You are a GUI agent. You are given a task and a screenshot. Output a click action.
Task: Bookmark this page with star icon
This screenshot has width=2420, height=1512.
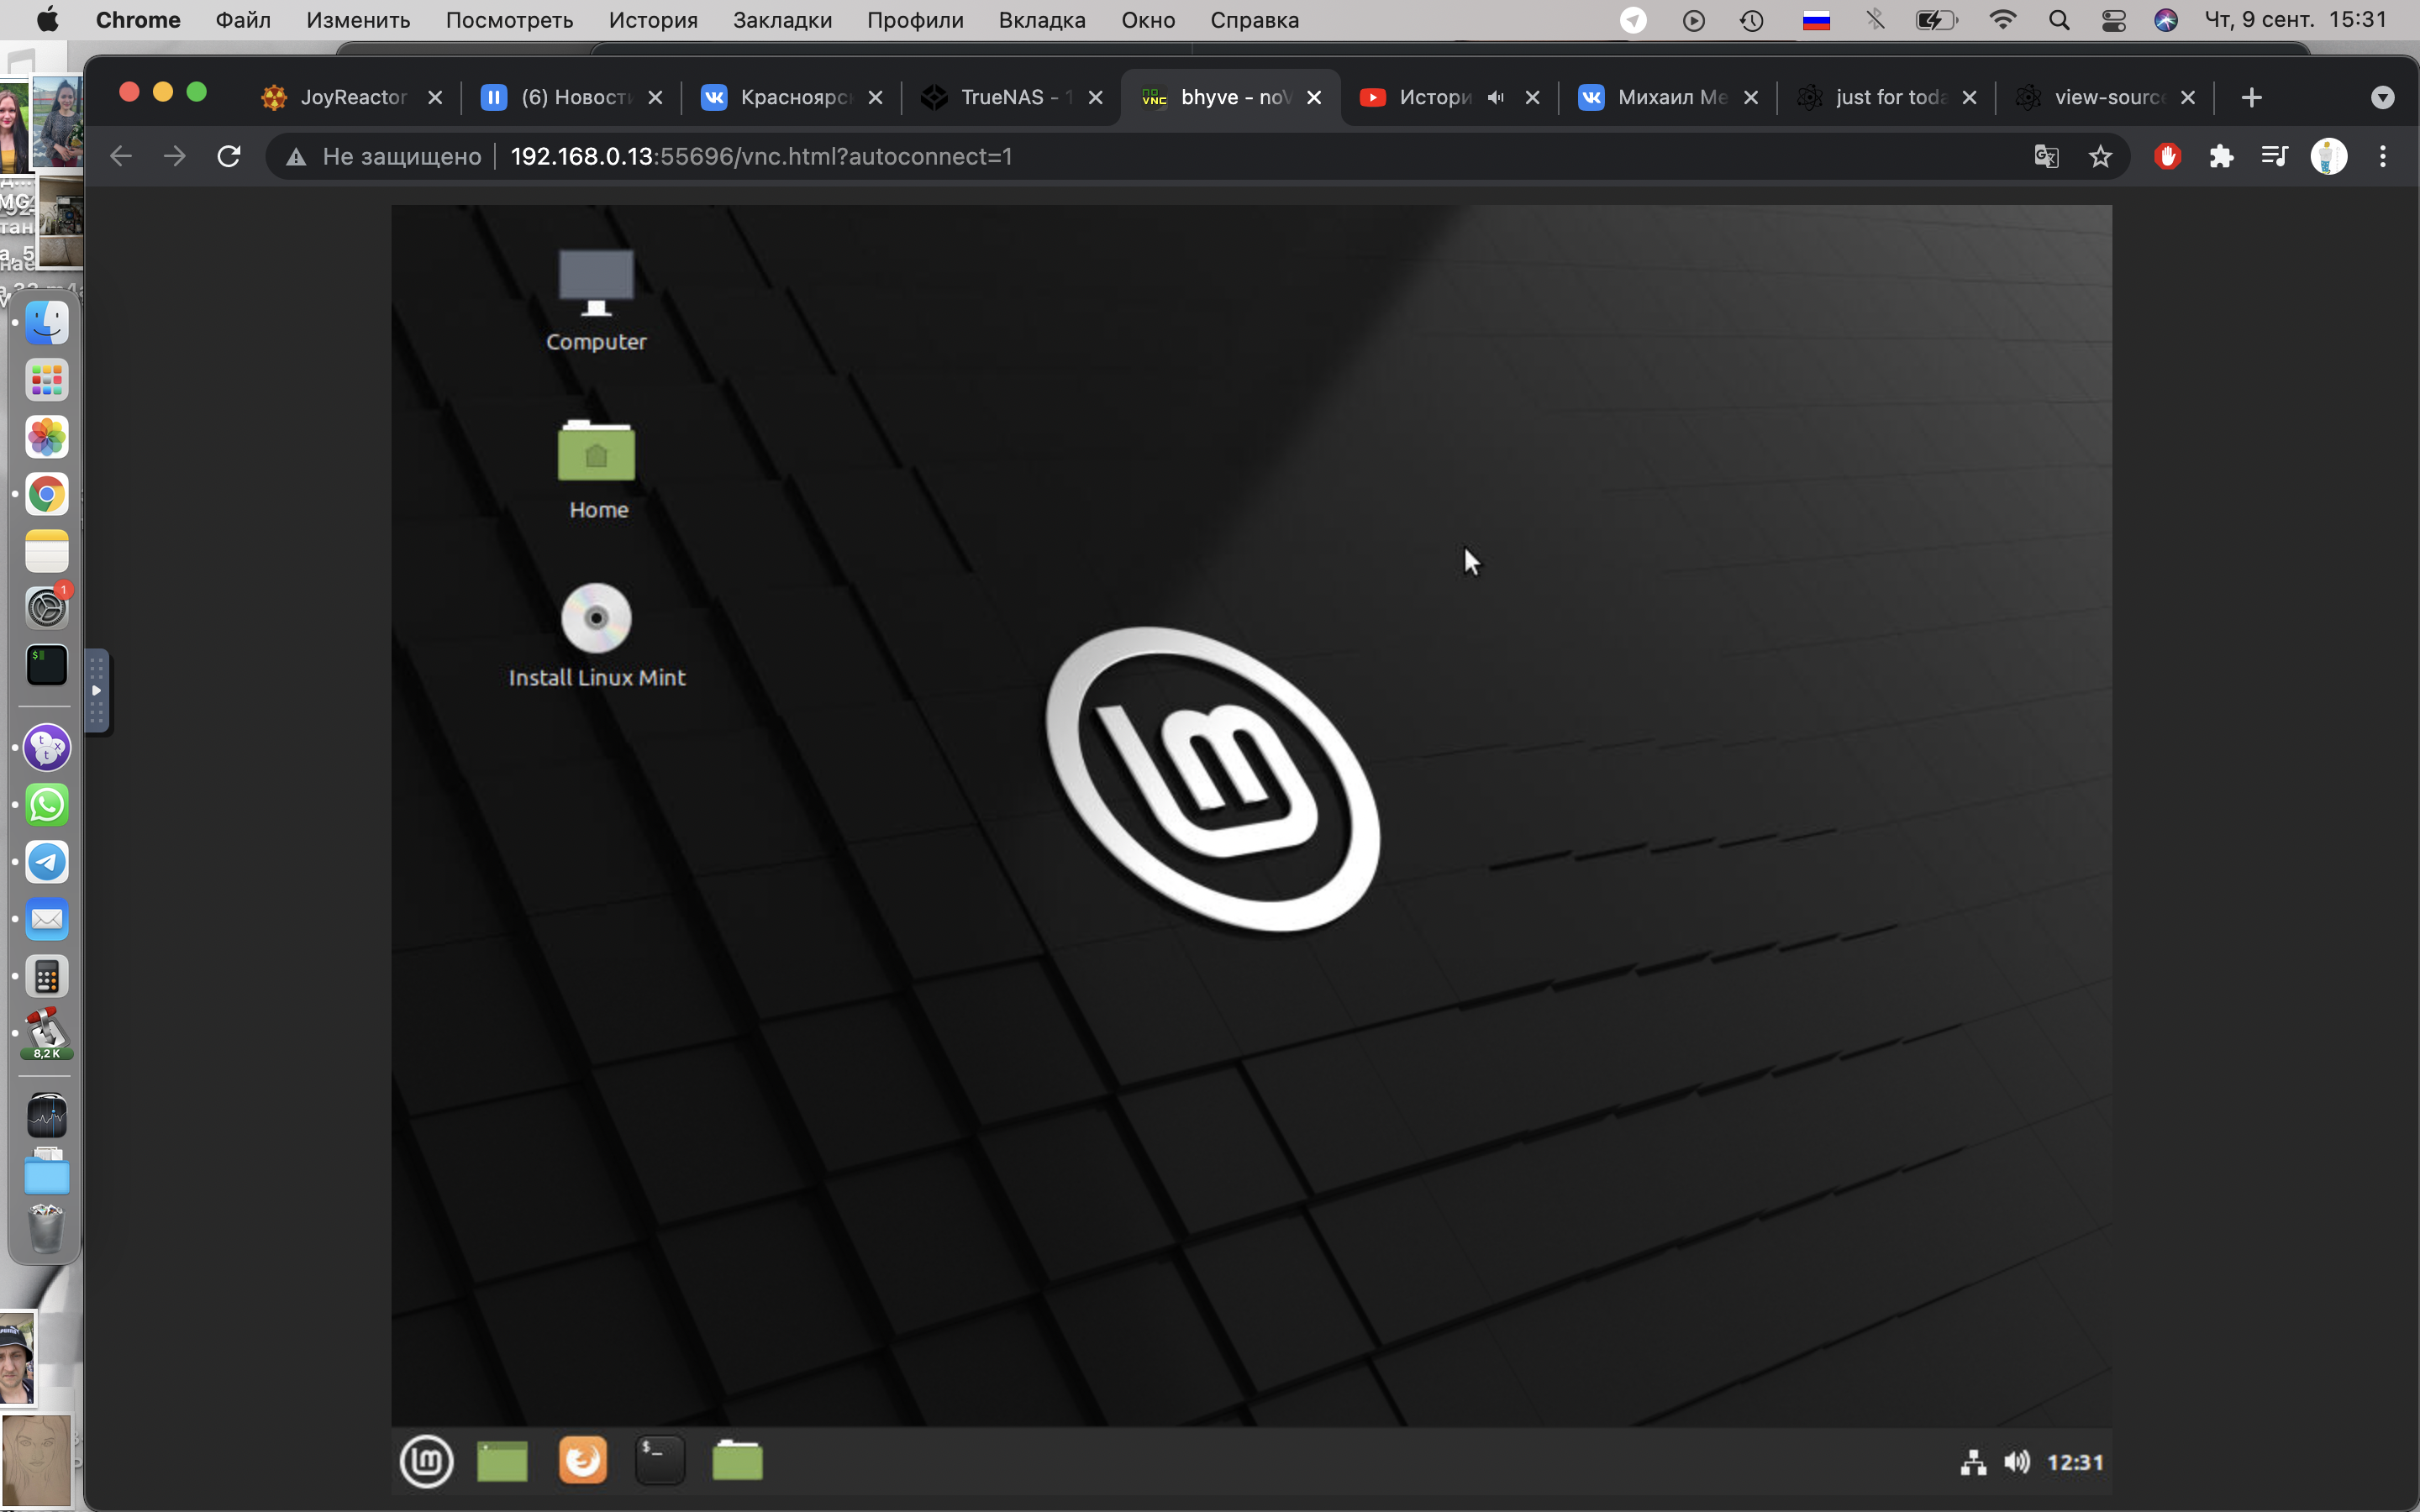2100,156
